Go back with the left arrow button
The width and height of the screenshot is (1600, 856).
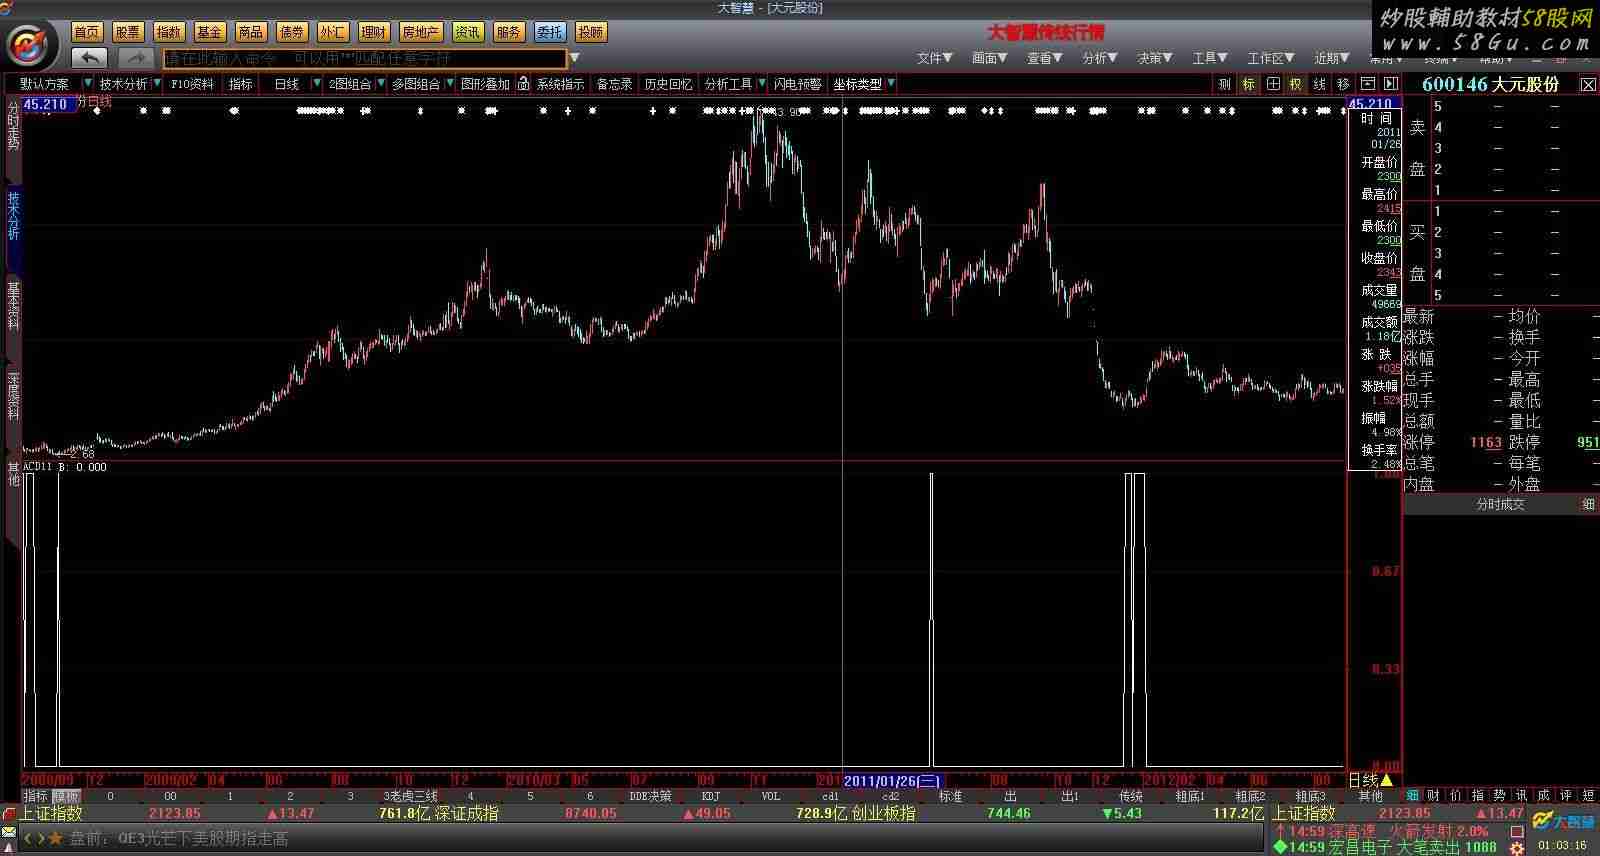click(x=90, y=58)
